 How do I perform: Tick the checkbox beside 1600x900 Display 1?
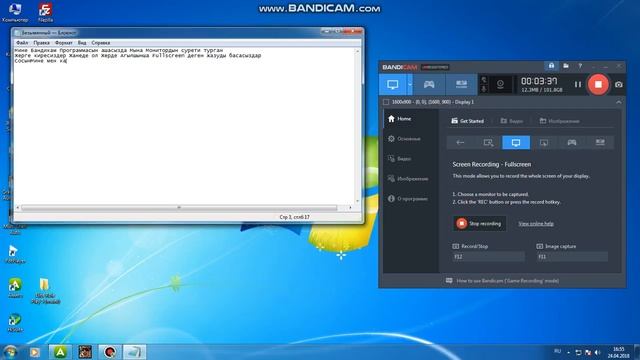tap(386, 102)
